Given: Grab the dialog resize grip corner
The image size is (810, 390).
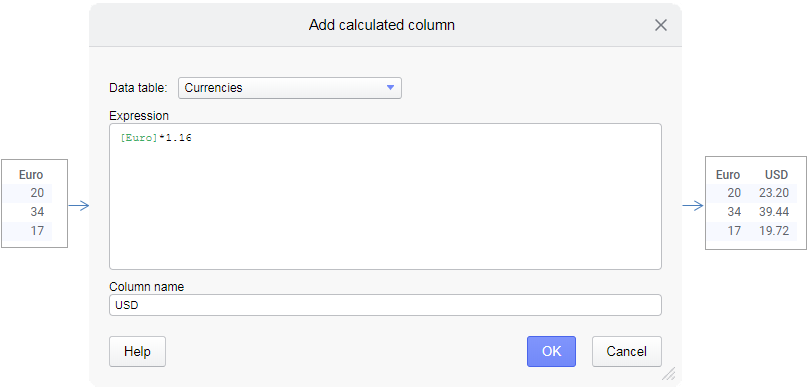Looking at the screenshot, I should [x=668, y=374].
